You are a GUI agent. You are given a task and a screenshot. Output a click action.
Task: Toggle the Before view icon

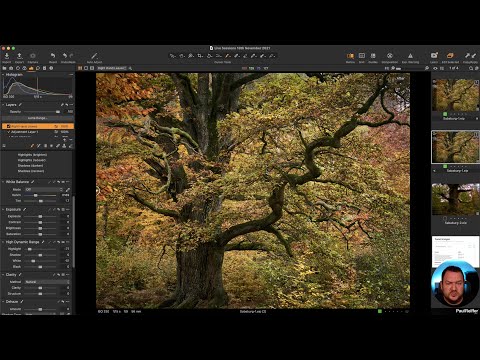[x=350, y=56]
